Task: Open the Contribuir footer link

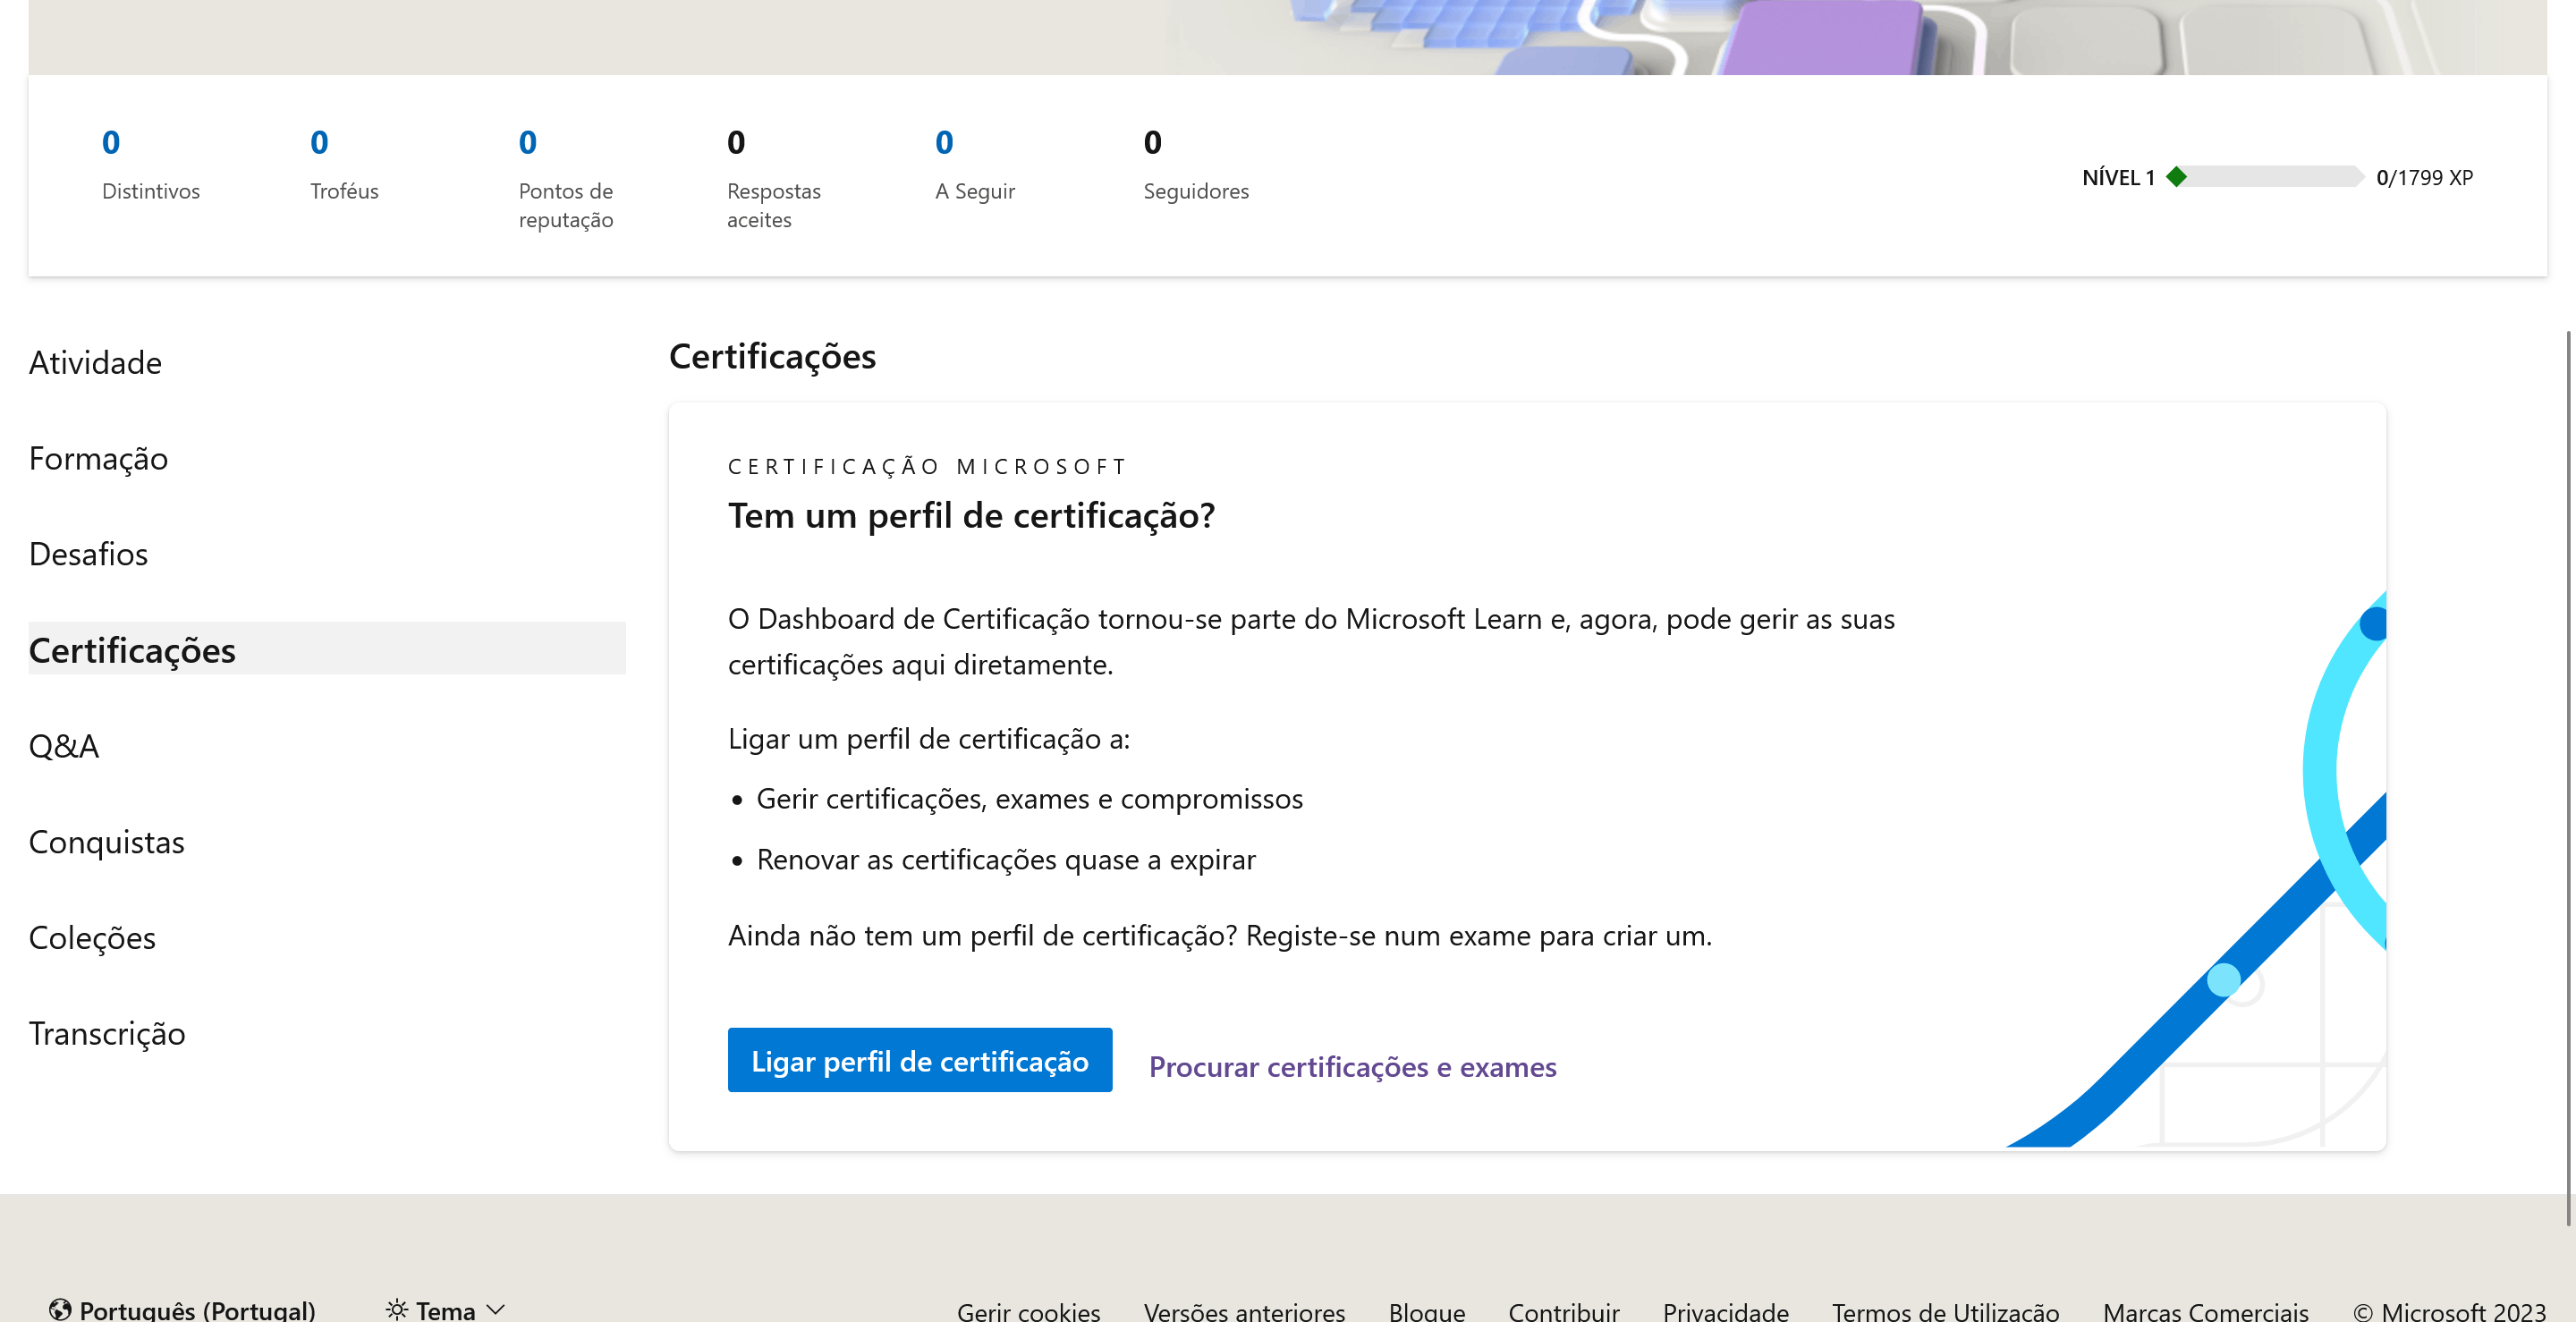Action: (1563, 1311)
